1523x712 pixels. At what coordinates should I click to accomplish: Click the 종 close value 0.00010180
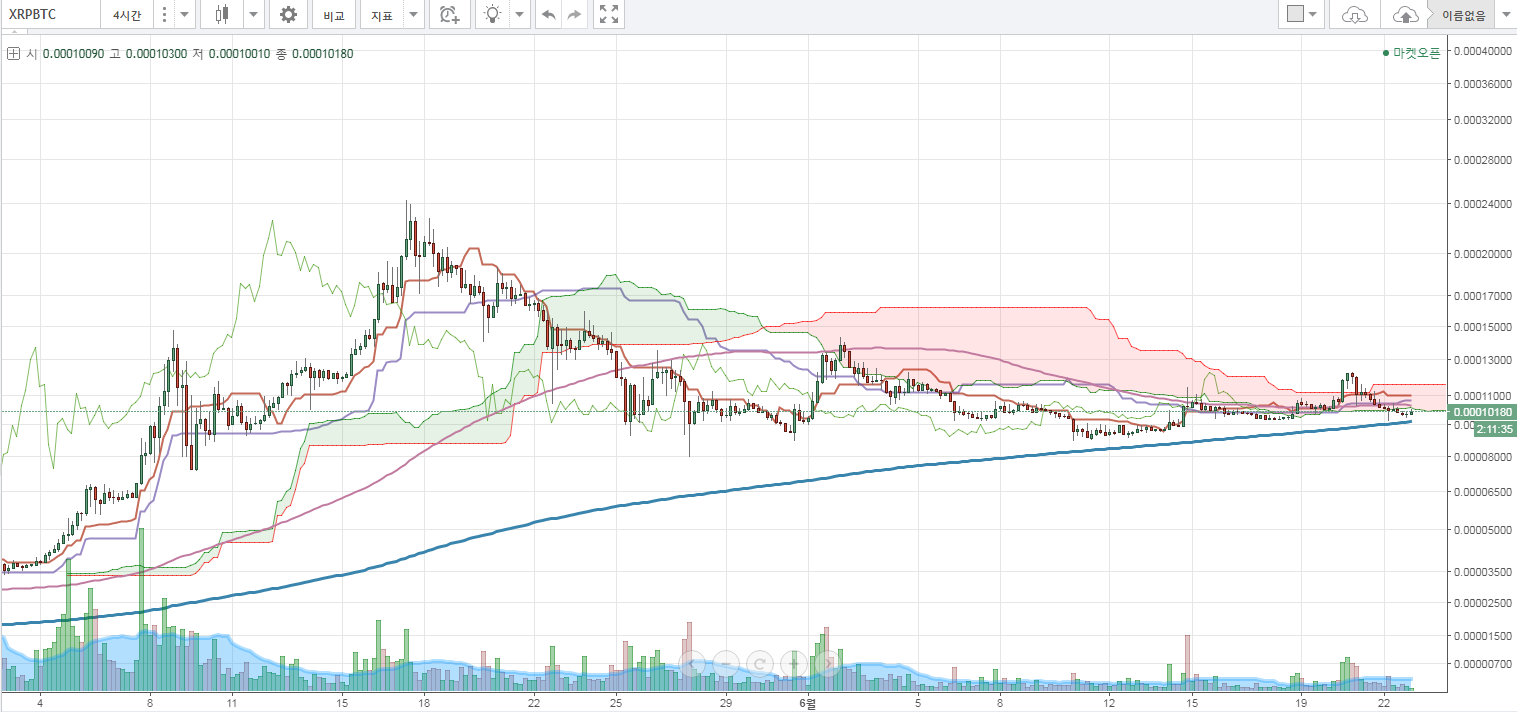tap(322, 53)
